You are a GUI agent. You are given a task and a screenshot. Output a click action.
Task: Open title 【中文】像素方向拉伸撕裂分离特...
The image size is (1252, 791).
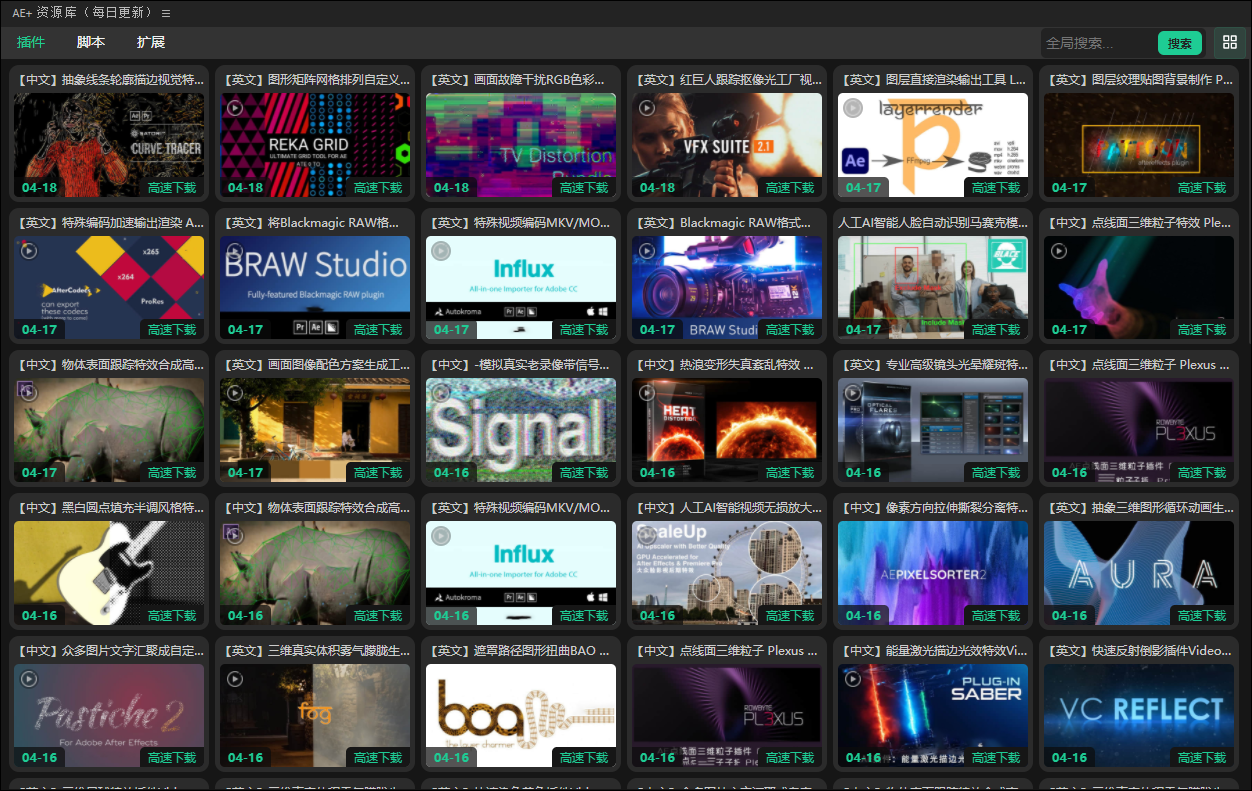pyautogui.click(x=933, y=508)
